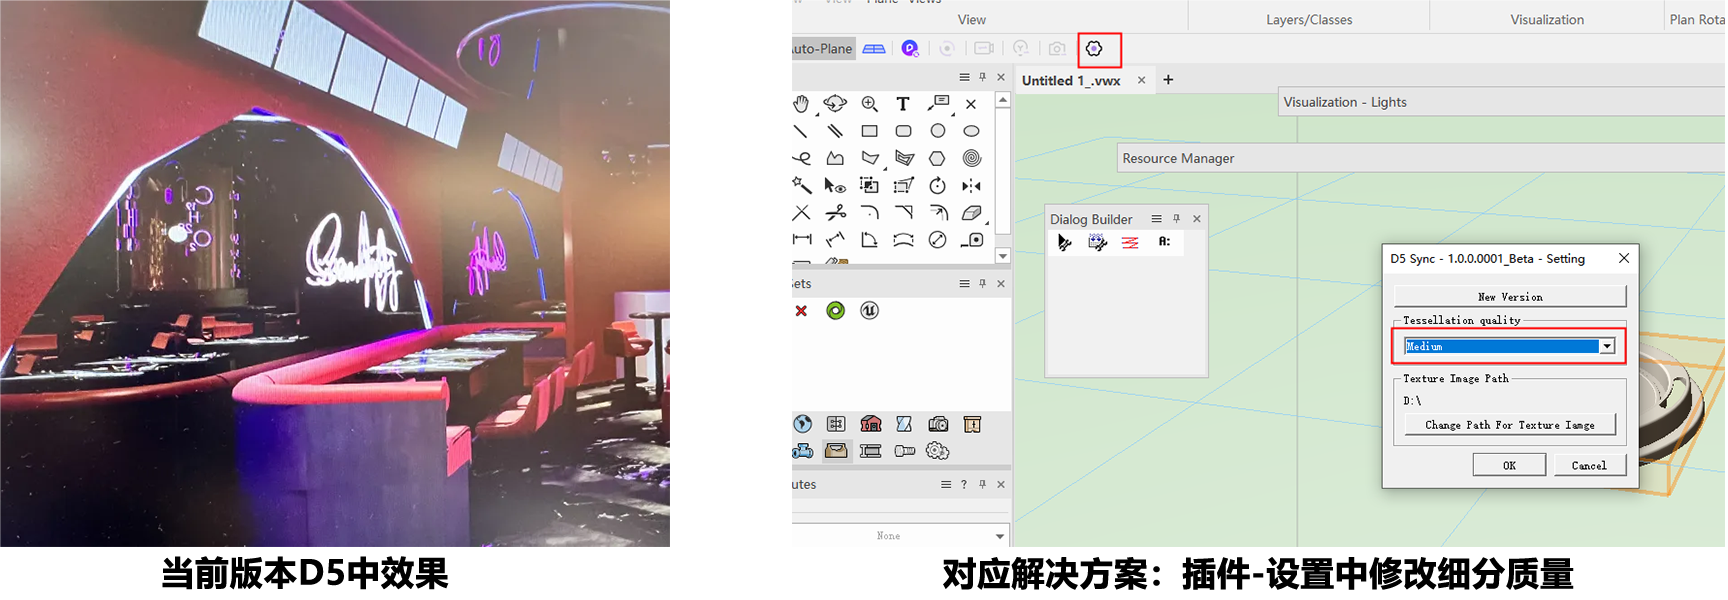Viewport: 1728px width, 600px height.
Task: Toggle the blue working plane icon
Action: pos(874,48)
